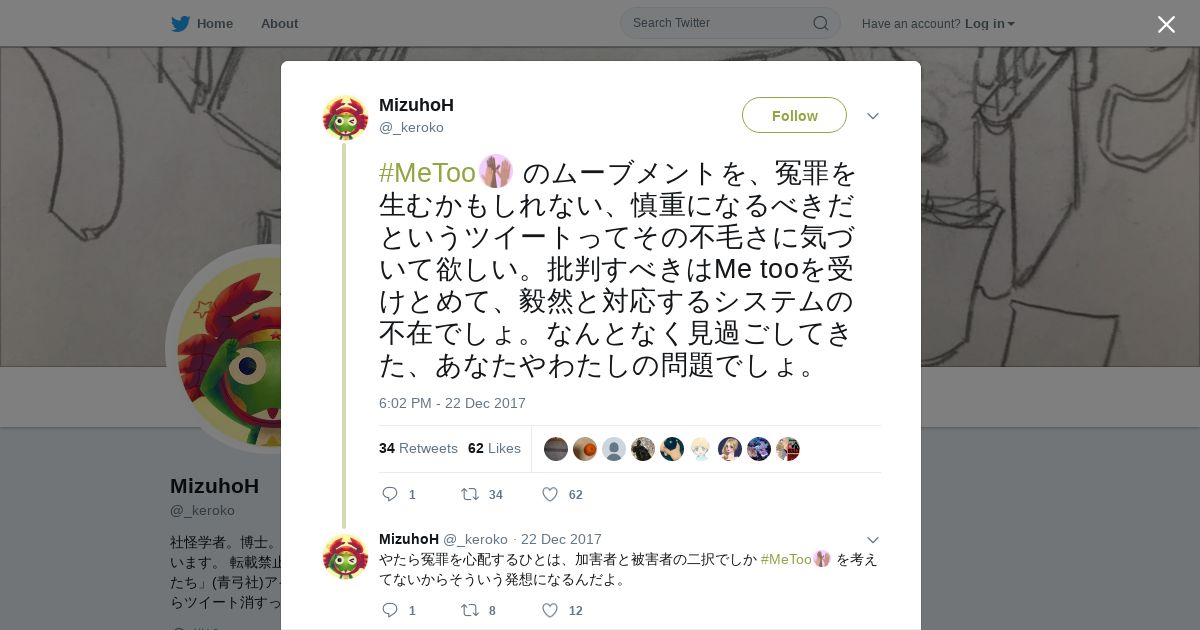Go to the About page
Image resolution: width=1200 pixels, height=630 pixels.
pos(279,23)
